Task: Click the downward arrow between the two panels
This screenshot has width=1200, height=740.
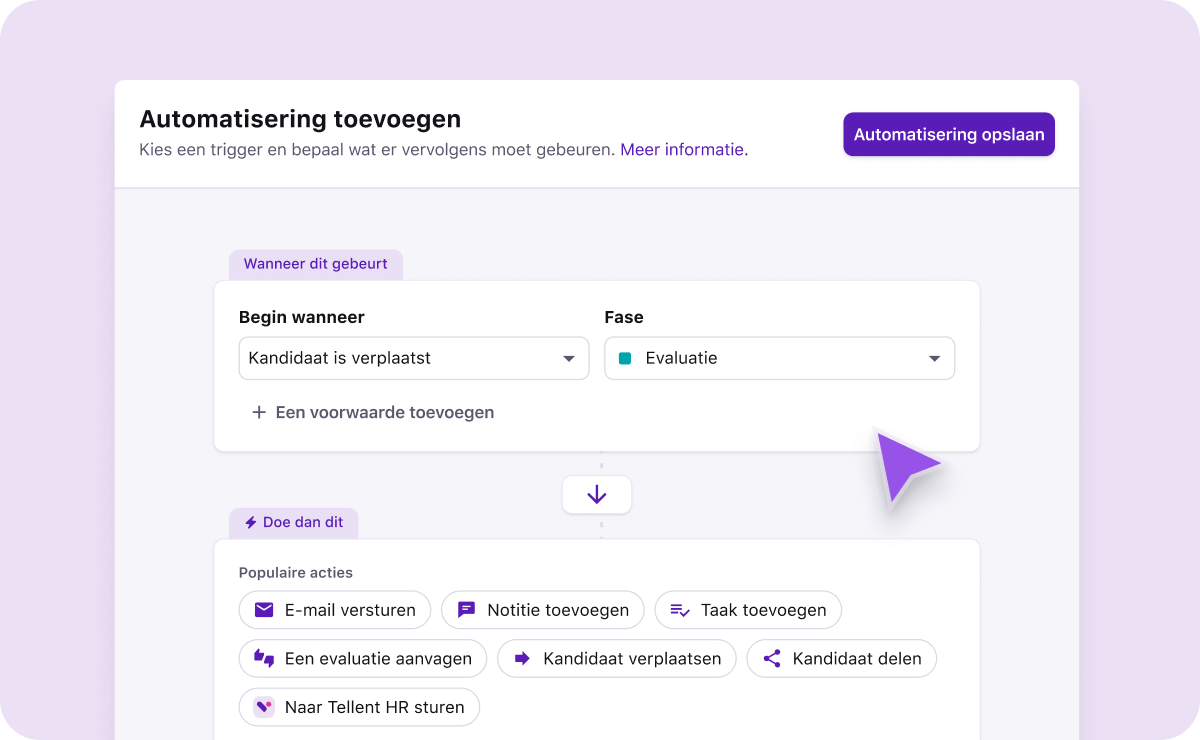Action: click(597, 494)
